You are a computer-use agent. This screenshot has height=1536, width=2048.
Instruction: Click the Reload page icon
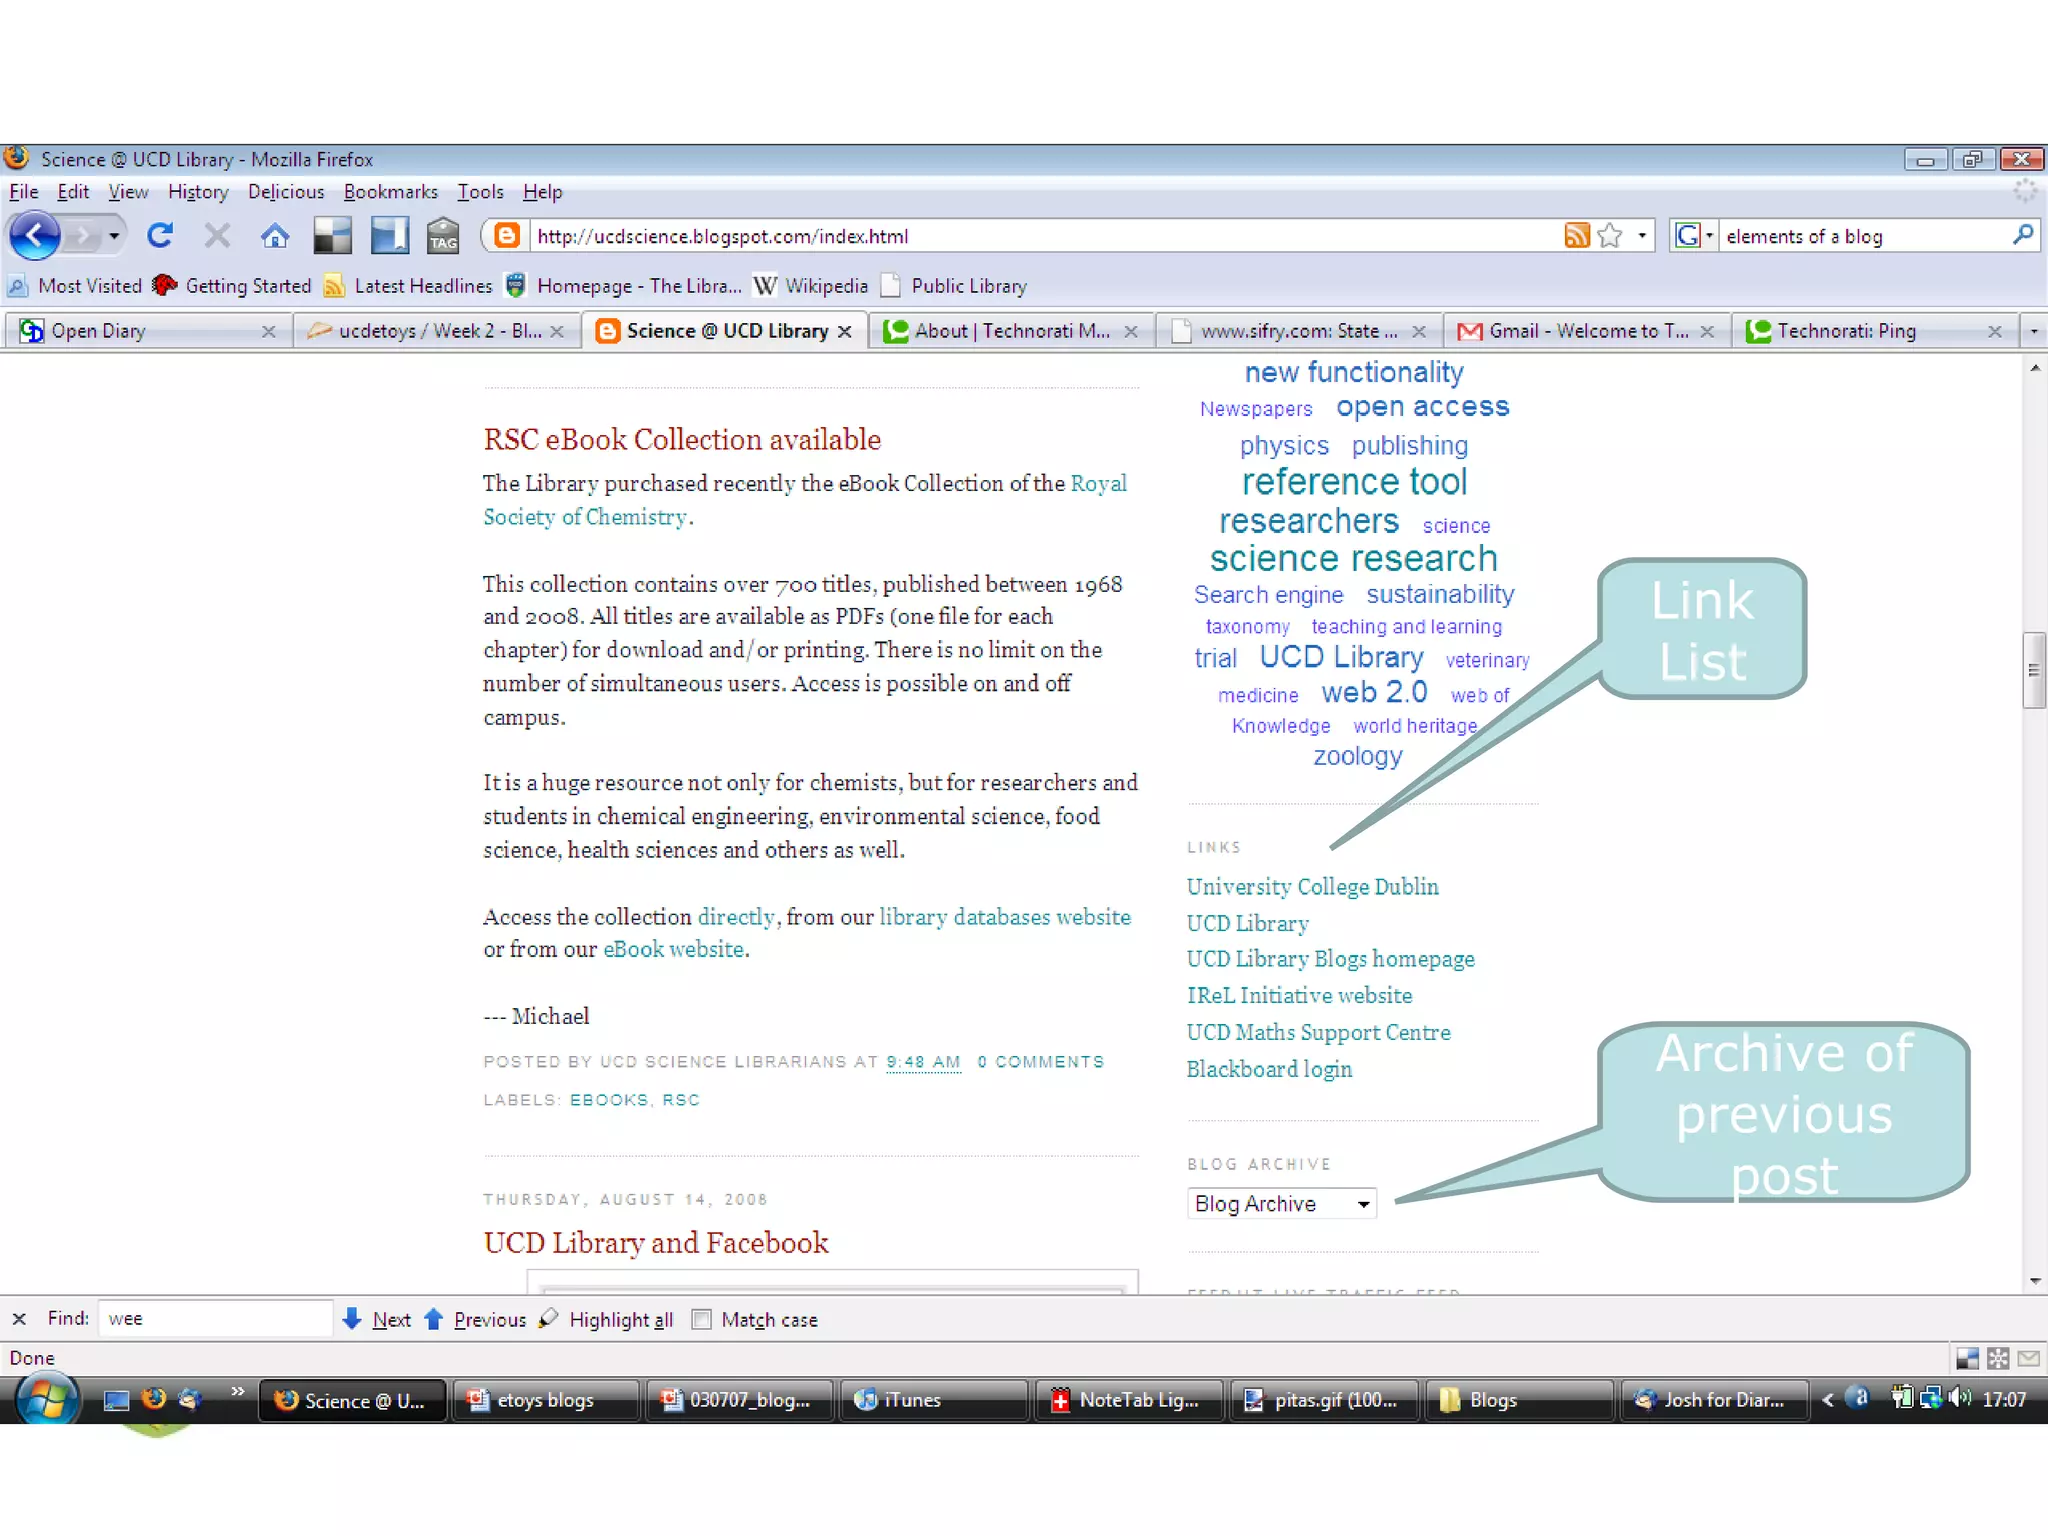160,236
